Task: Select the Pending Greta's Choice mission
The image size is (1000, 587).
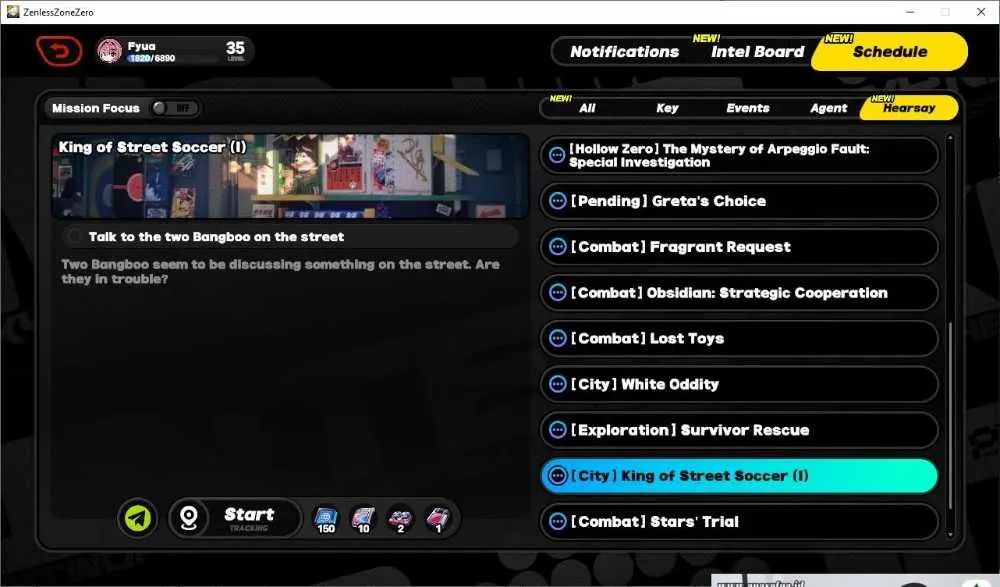Action: 739,201
